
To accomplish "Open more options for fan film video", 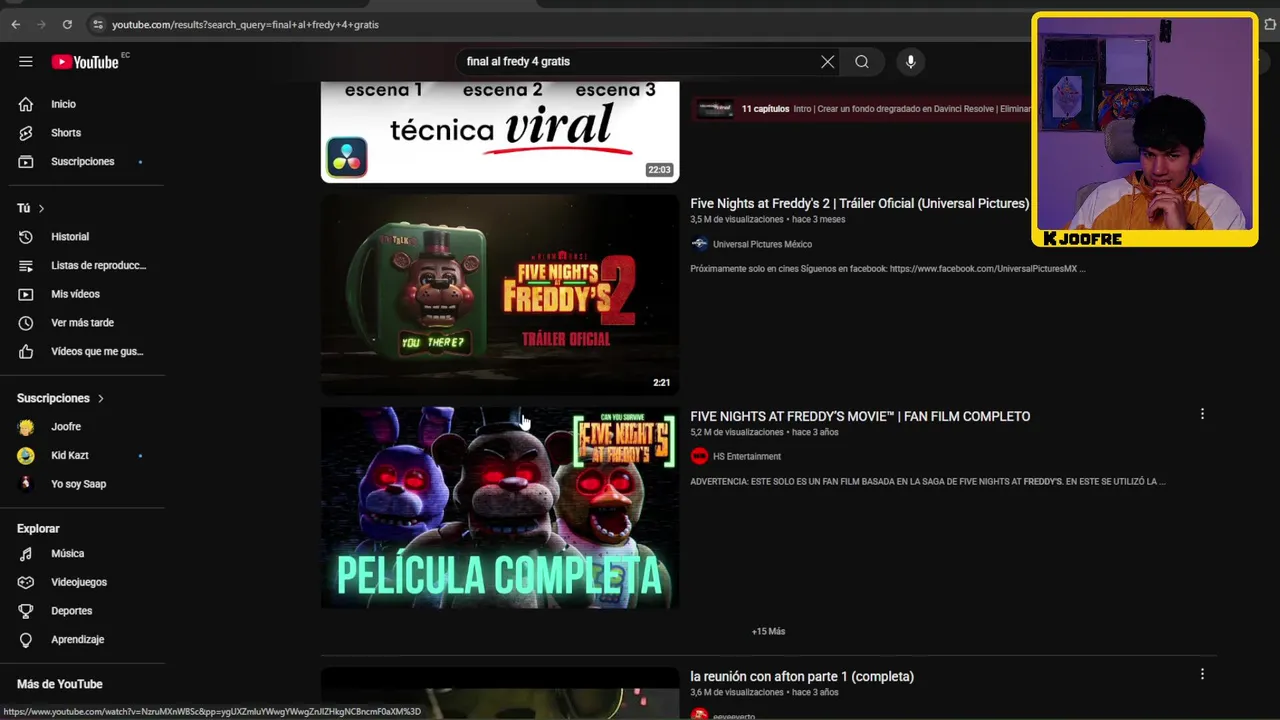I will (1202, 414).
